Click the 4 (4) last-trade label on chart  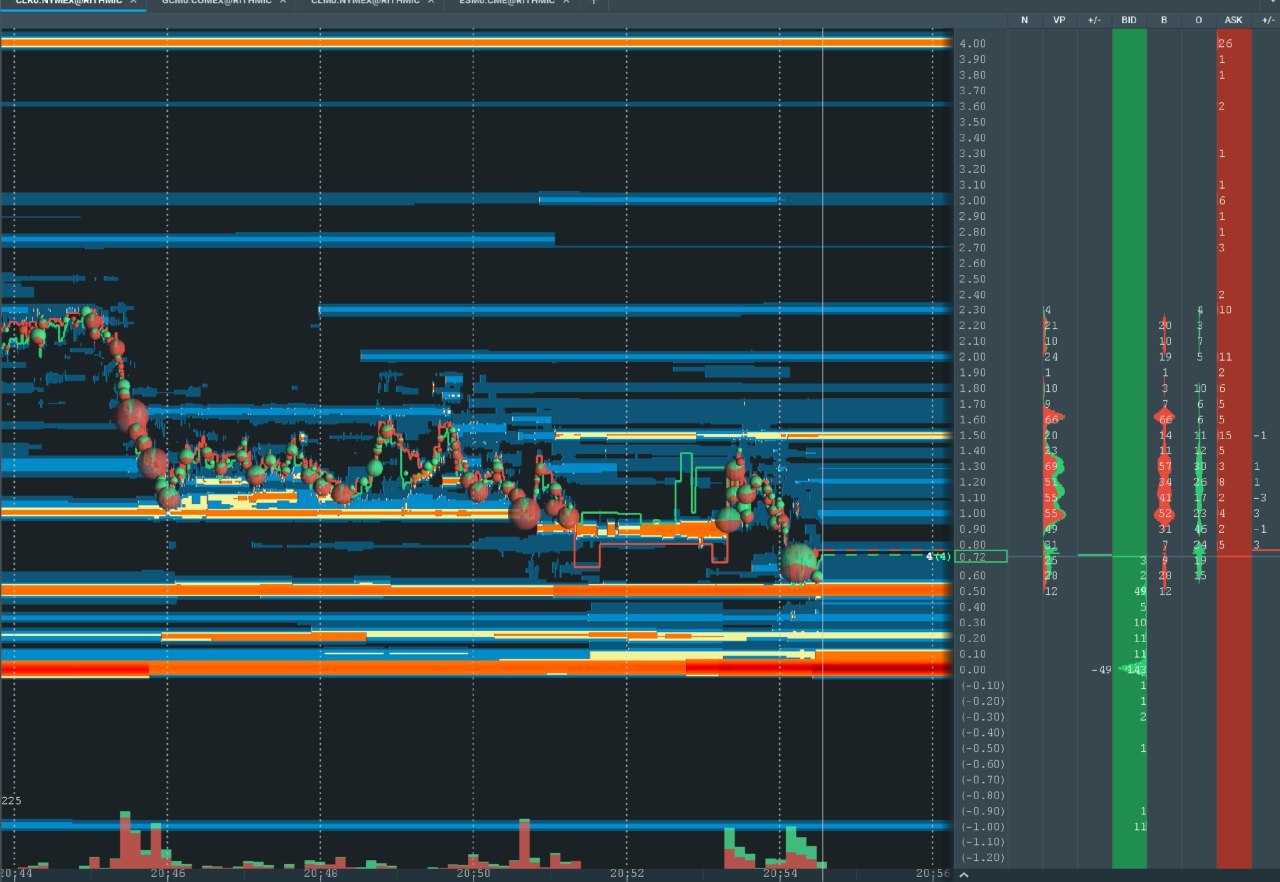[938, 556]
